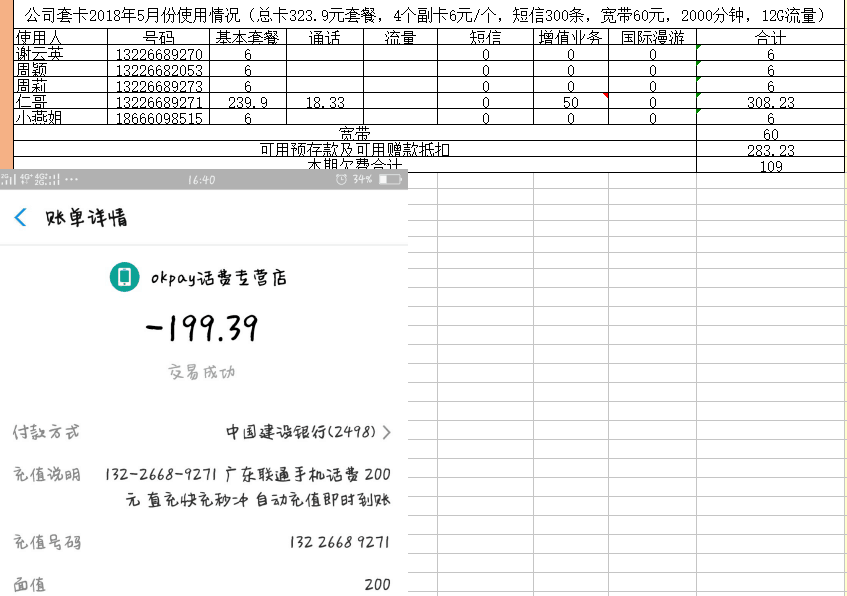Select phone number cell 18666098515
Viewport: 847px width, 596px height.
coord(159,118)
